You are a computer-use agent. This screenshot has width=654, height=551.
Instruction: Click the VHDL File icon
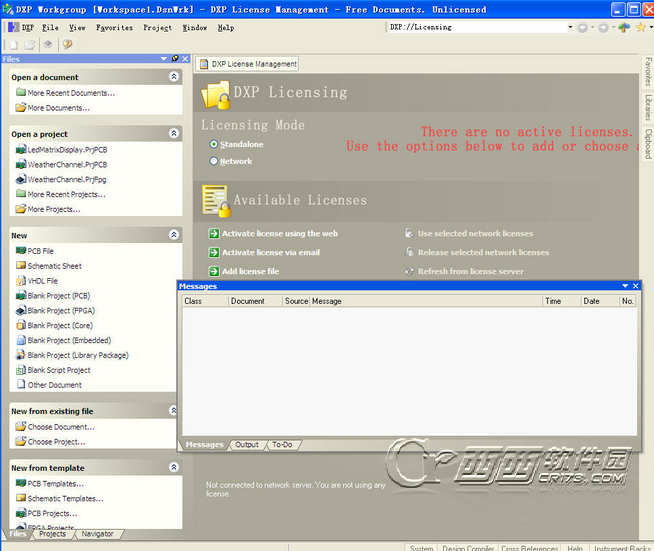21,281
